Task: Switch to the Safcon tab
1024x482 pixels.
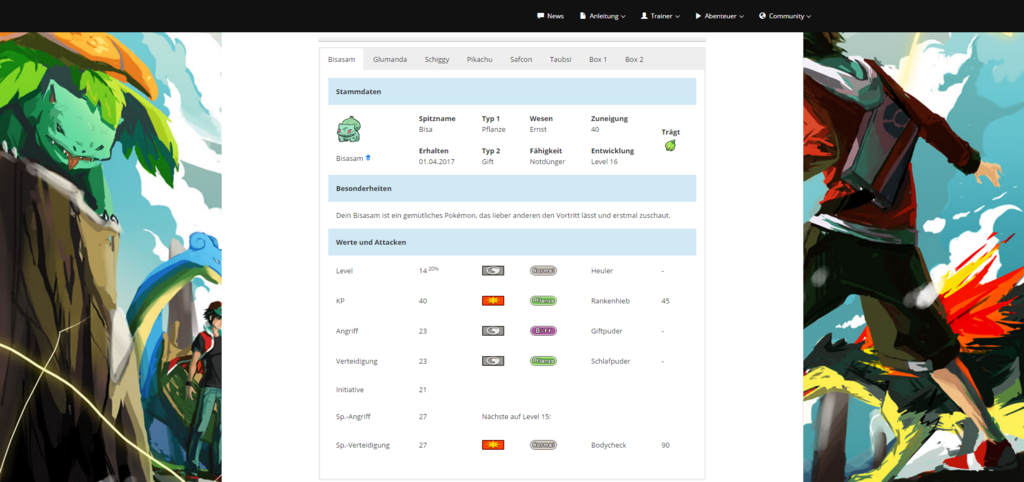Action: (521, 59)
